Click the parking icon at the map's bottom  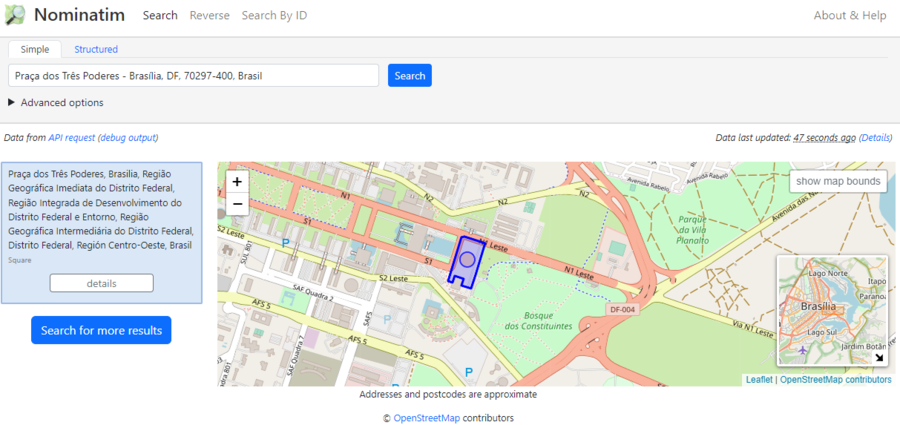[x=469, y=372]
